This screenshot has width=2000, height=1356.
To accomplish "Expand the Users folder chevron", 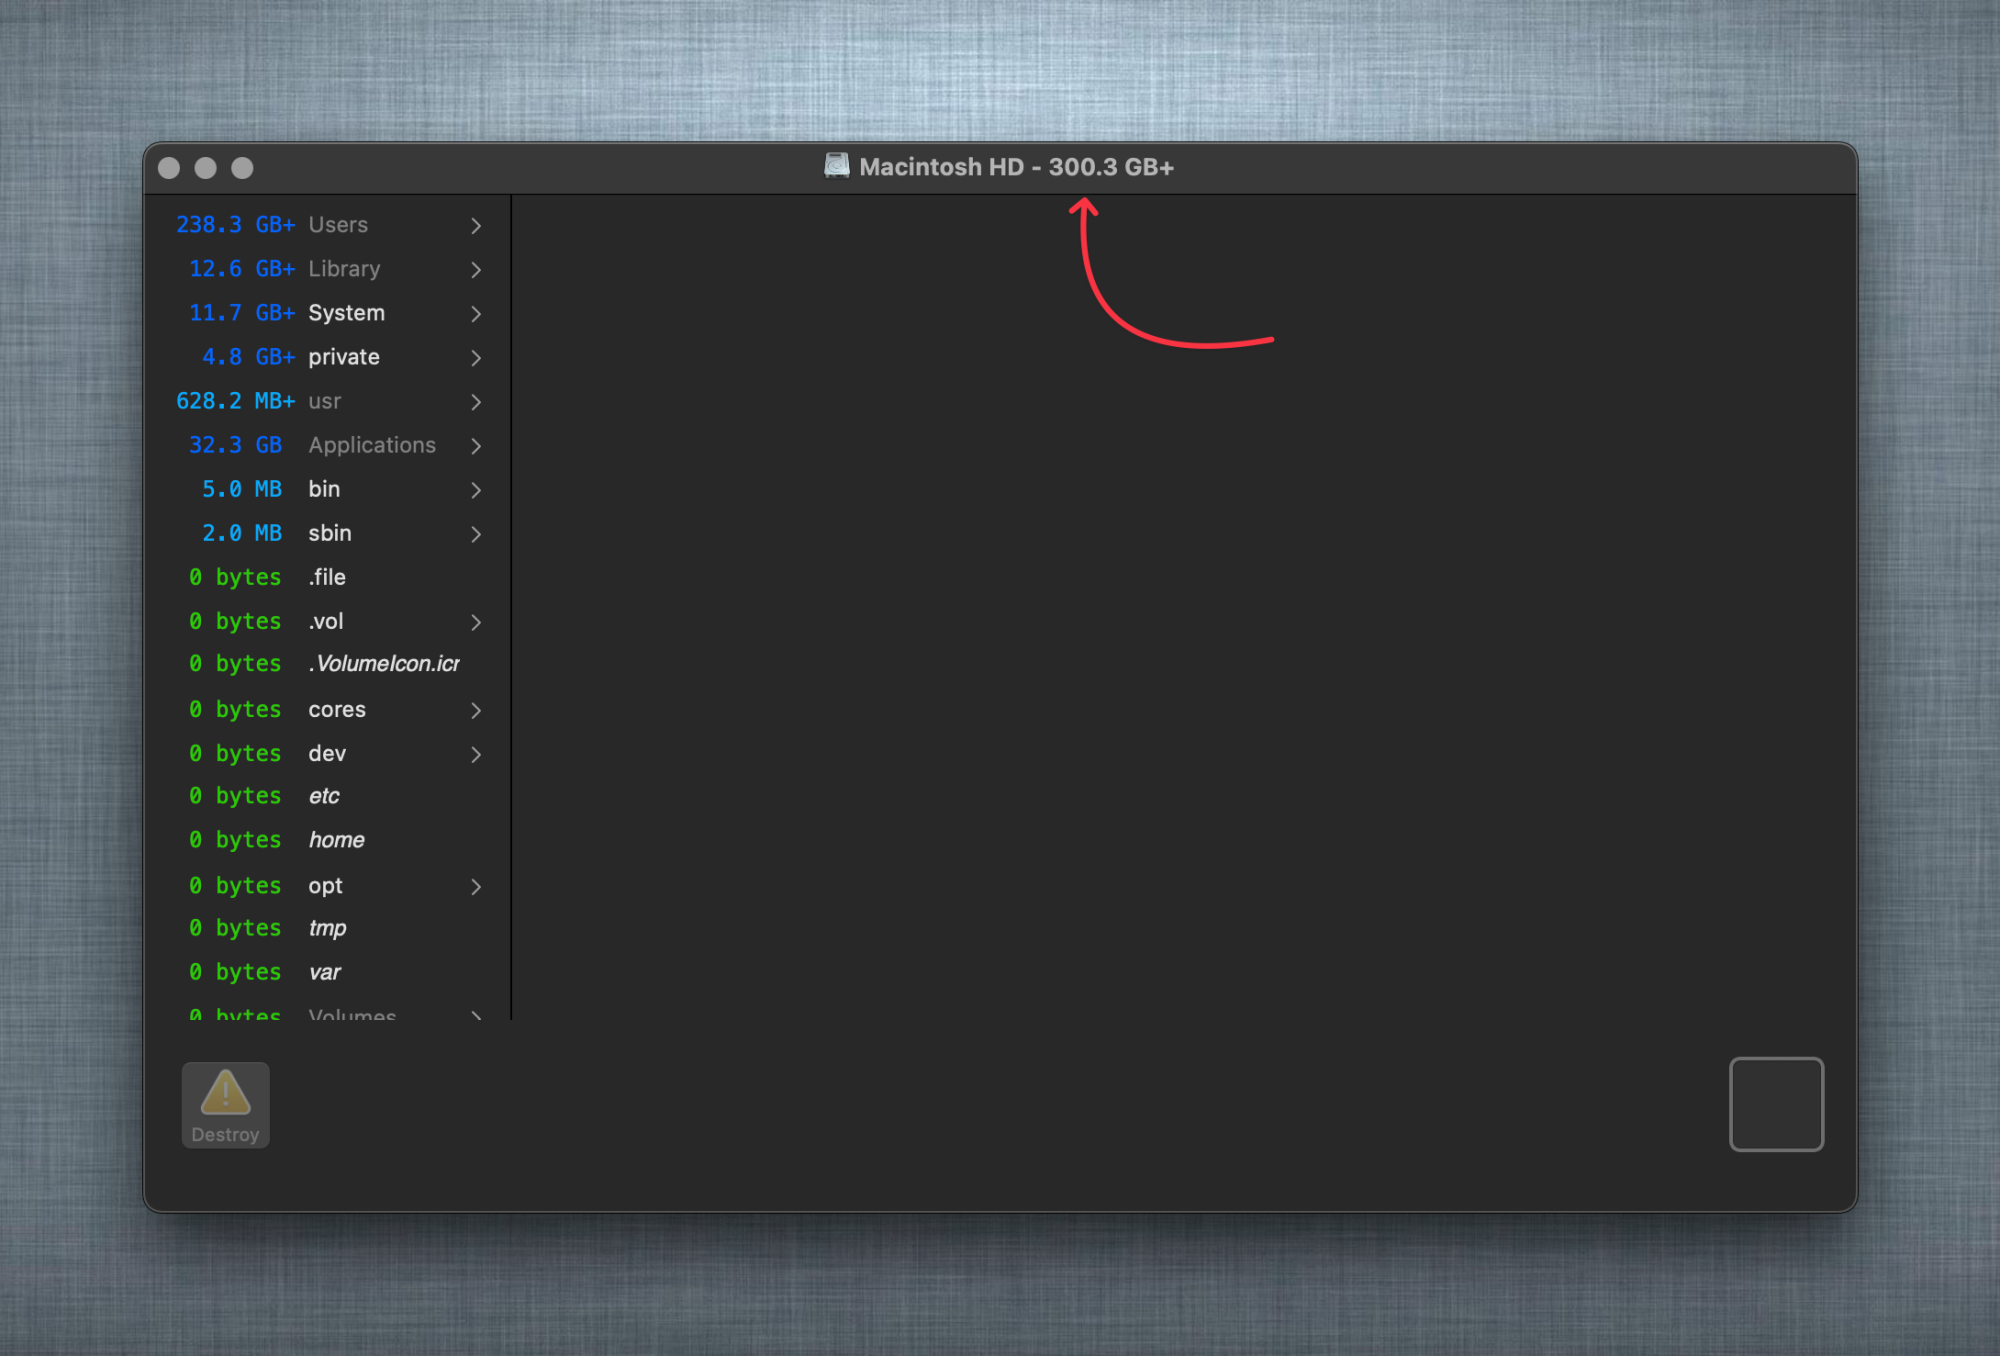I will 476,226.
